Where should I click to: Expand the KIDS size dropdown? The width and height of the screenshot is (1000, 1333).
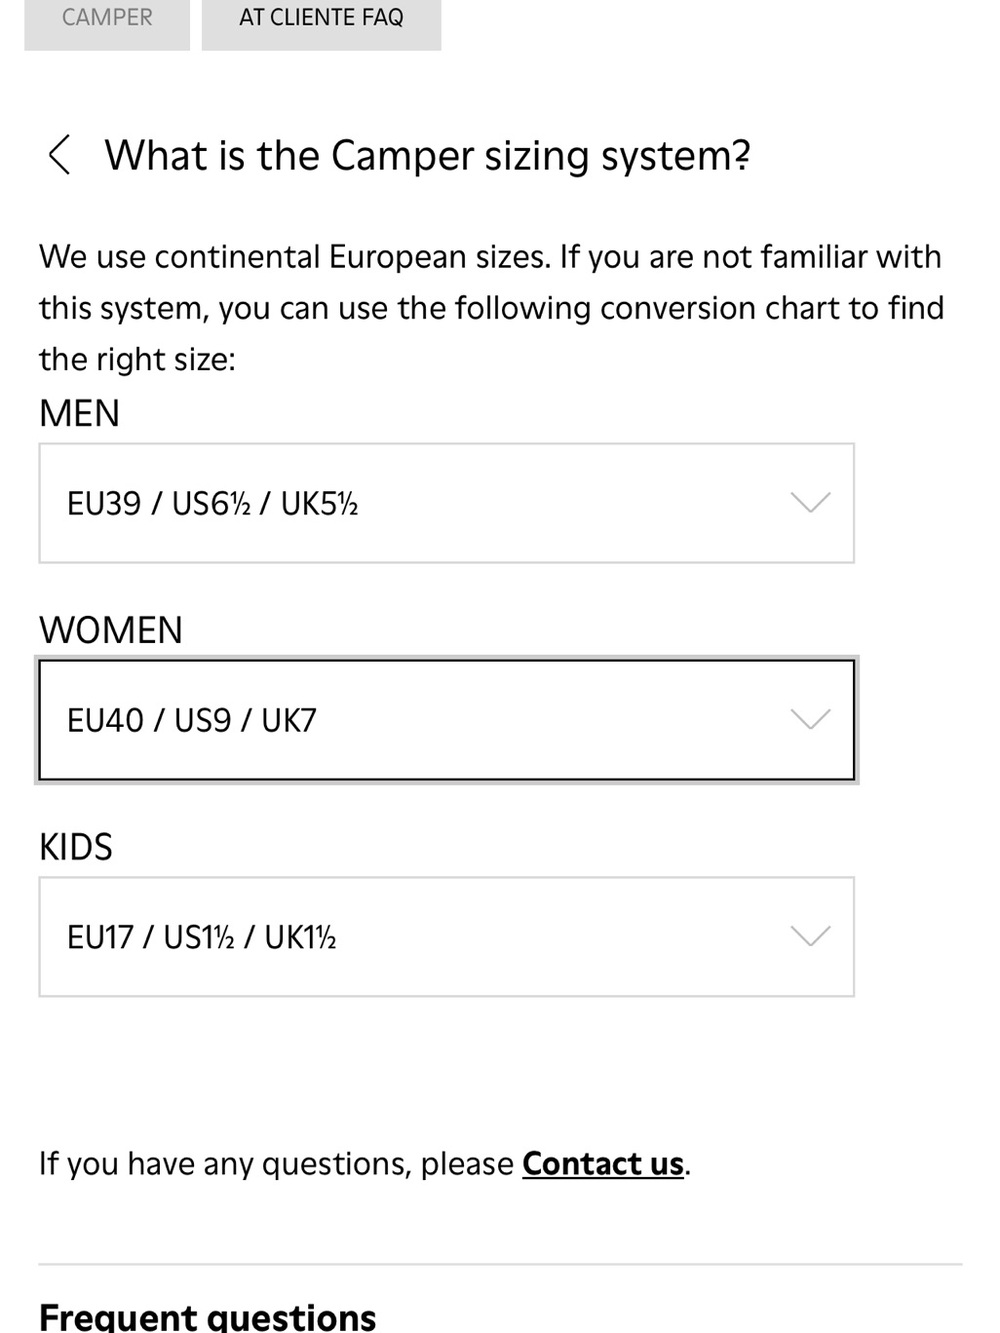pos(446,937)
